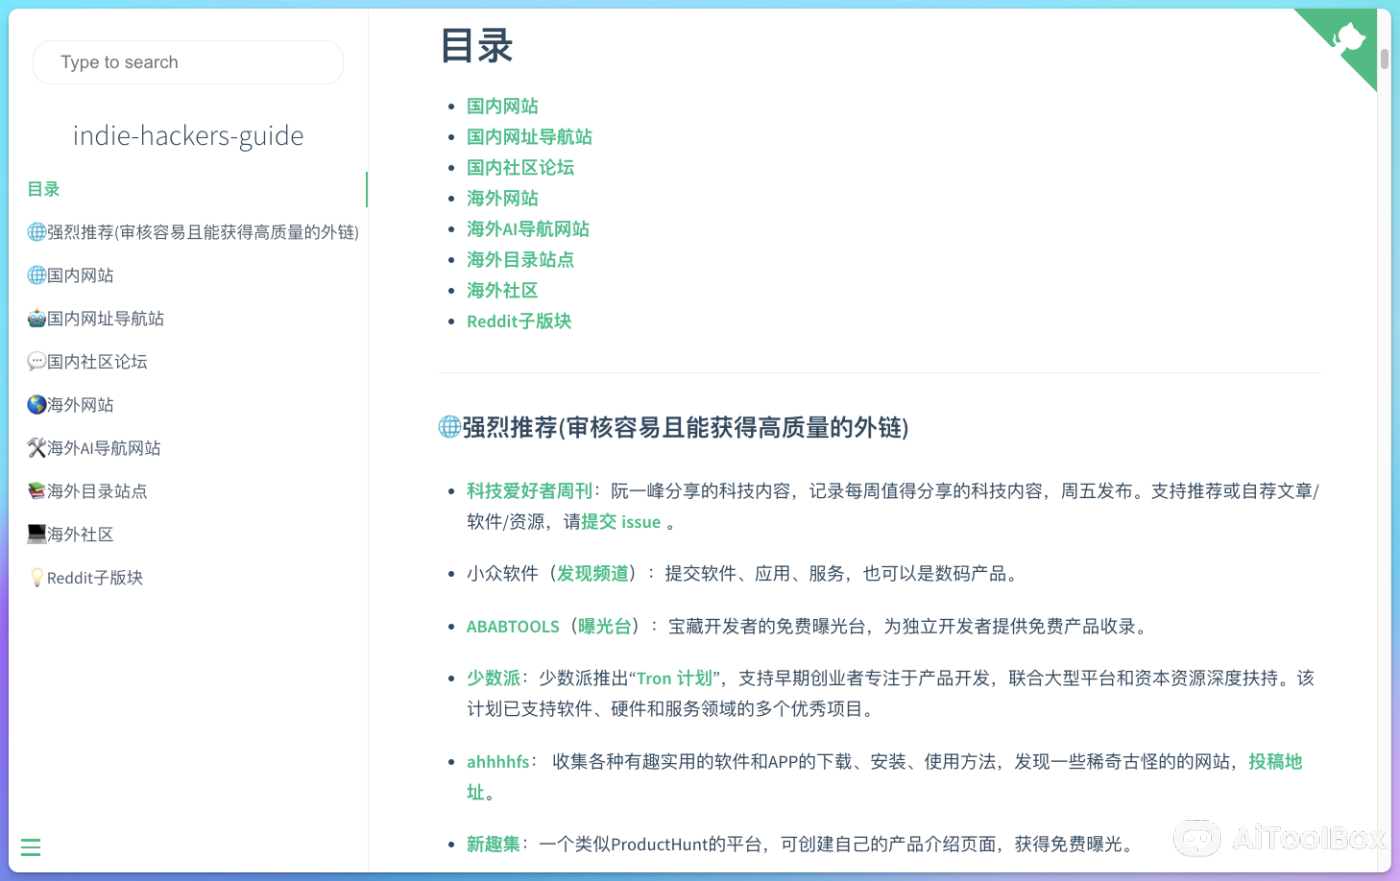The image size is (1400, 881).
Task: Open the 投稿地址 link for ahhhhfs
Action: [x=1277, y=762]
